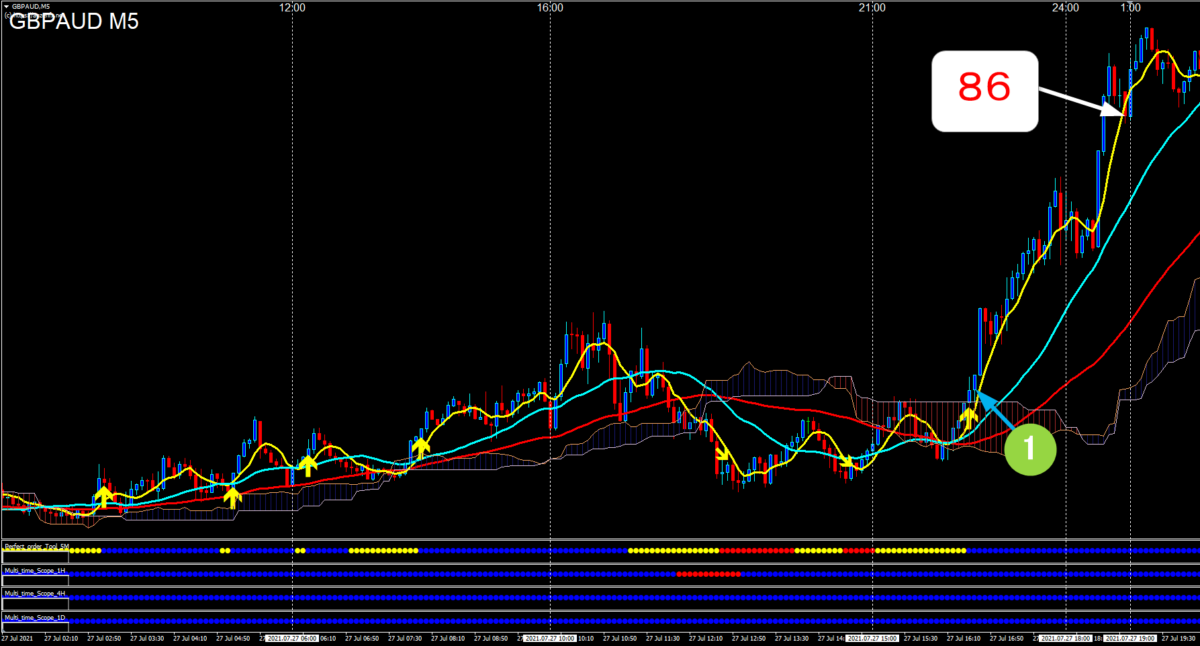Click the 2021.07.27 18:00 time axis label
Screen dimensions: 1200x646
pos(1066,637)
